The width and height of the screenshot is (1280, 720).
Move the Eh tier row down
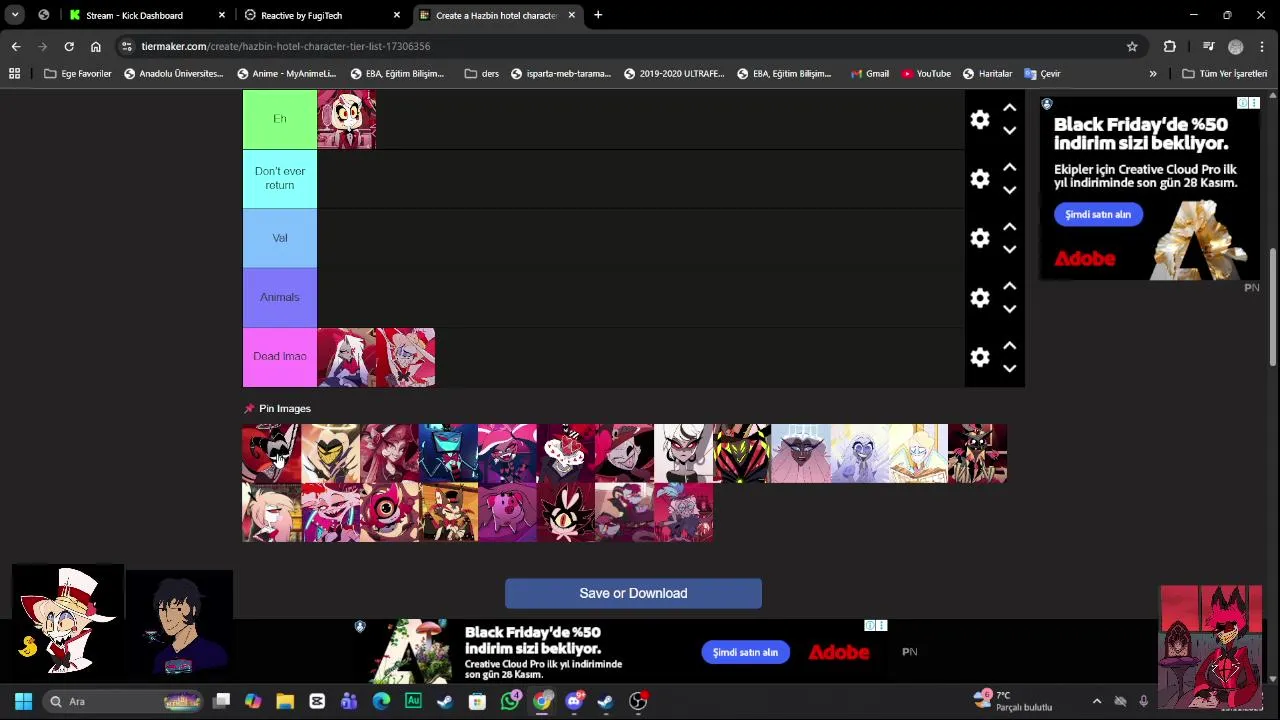1009,131
